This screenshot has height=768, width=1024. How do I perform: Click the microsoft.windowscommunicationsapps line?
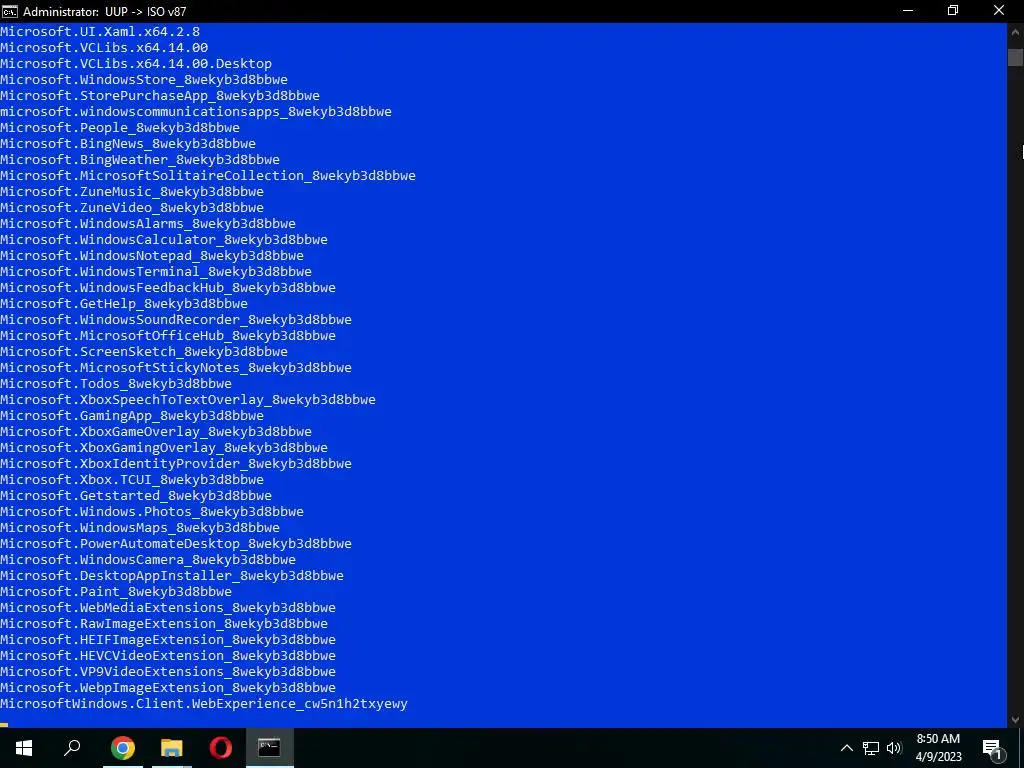tap(196, 112)
